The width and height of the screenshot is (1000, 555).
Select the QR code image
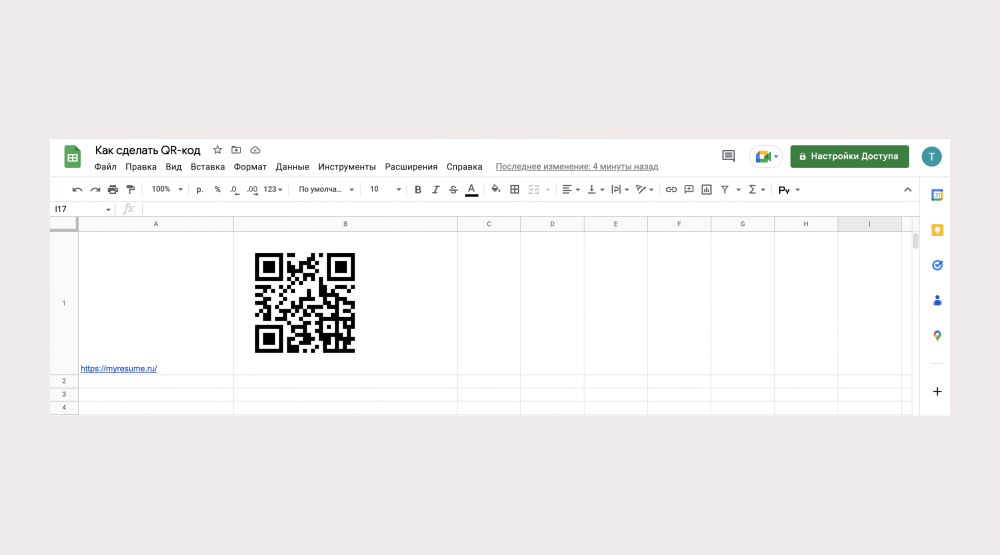[x=305, y=303]
